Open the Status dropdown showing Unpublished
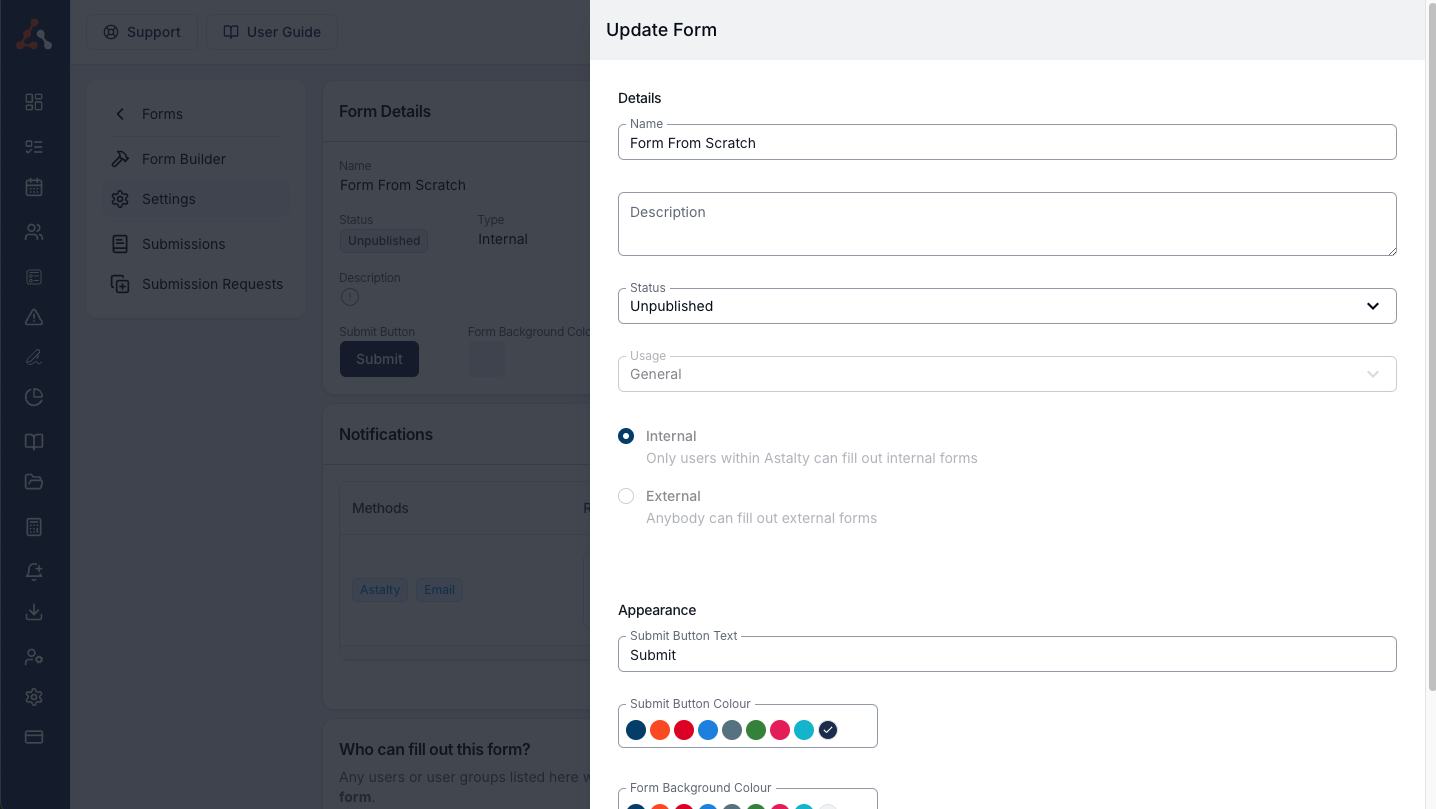 coord(1006,306)
